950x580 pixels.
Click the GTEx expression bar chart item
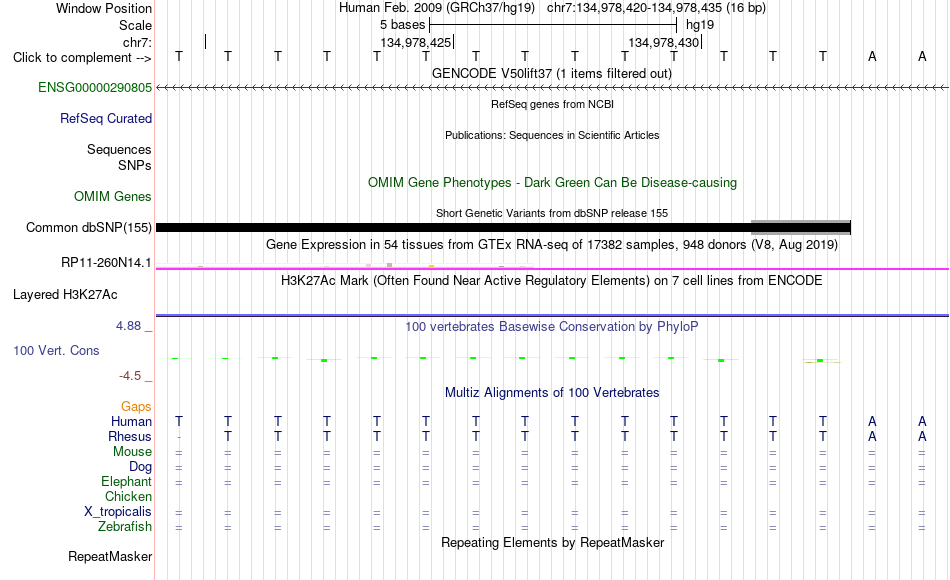click(x=345, y=265)
